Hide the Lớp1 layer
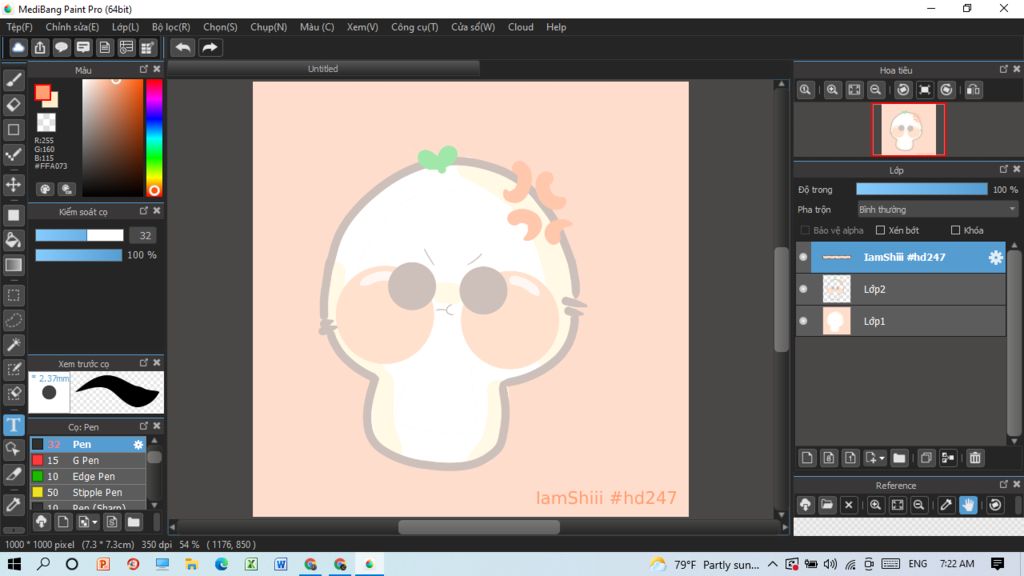This screenshot has height=576, width=1024. pyautogui.click(x=803, y=321)
